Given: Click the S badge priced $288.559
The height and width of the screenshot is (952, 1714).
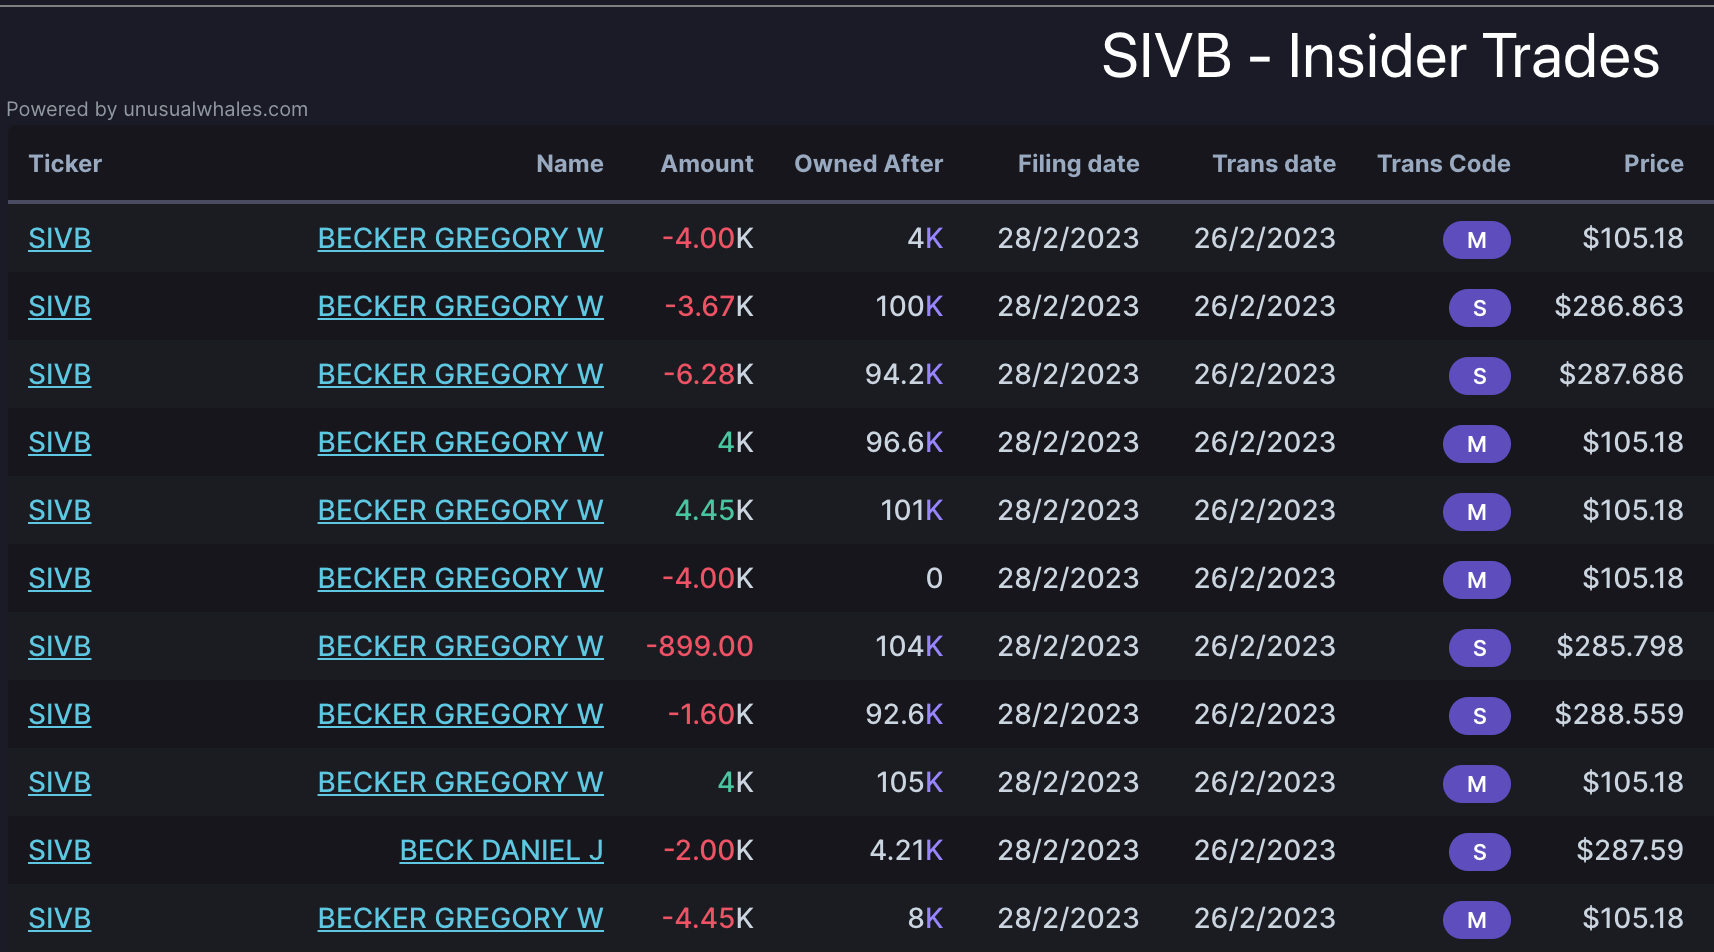Looking at the screenshot, I should click(x=1479, y=716).
